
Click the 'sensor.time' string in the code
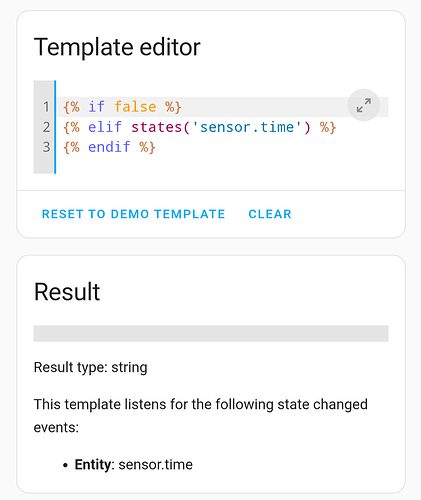point(247,127)
